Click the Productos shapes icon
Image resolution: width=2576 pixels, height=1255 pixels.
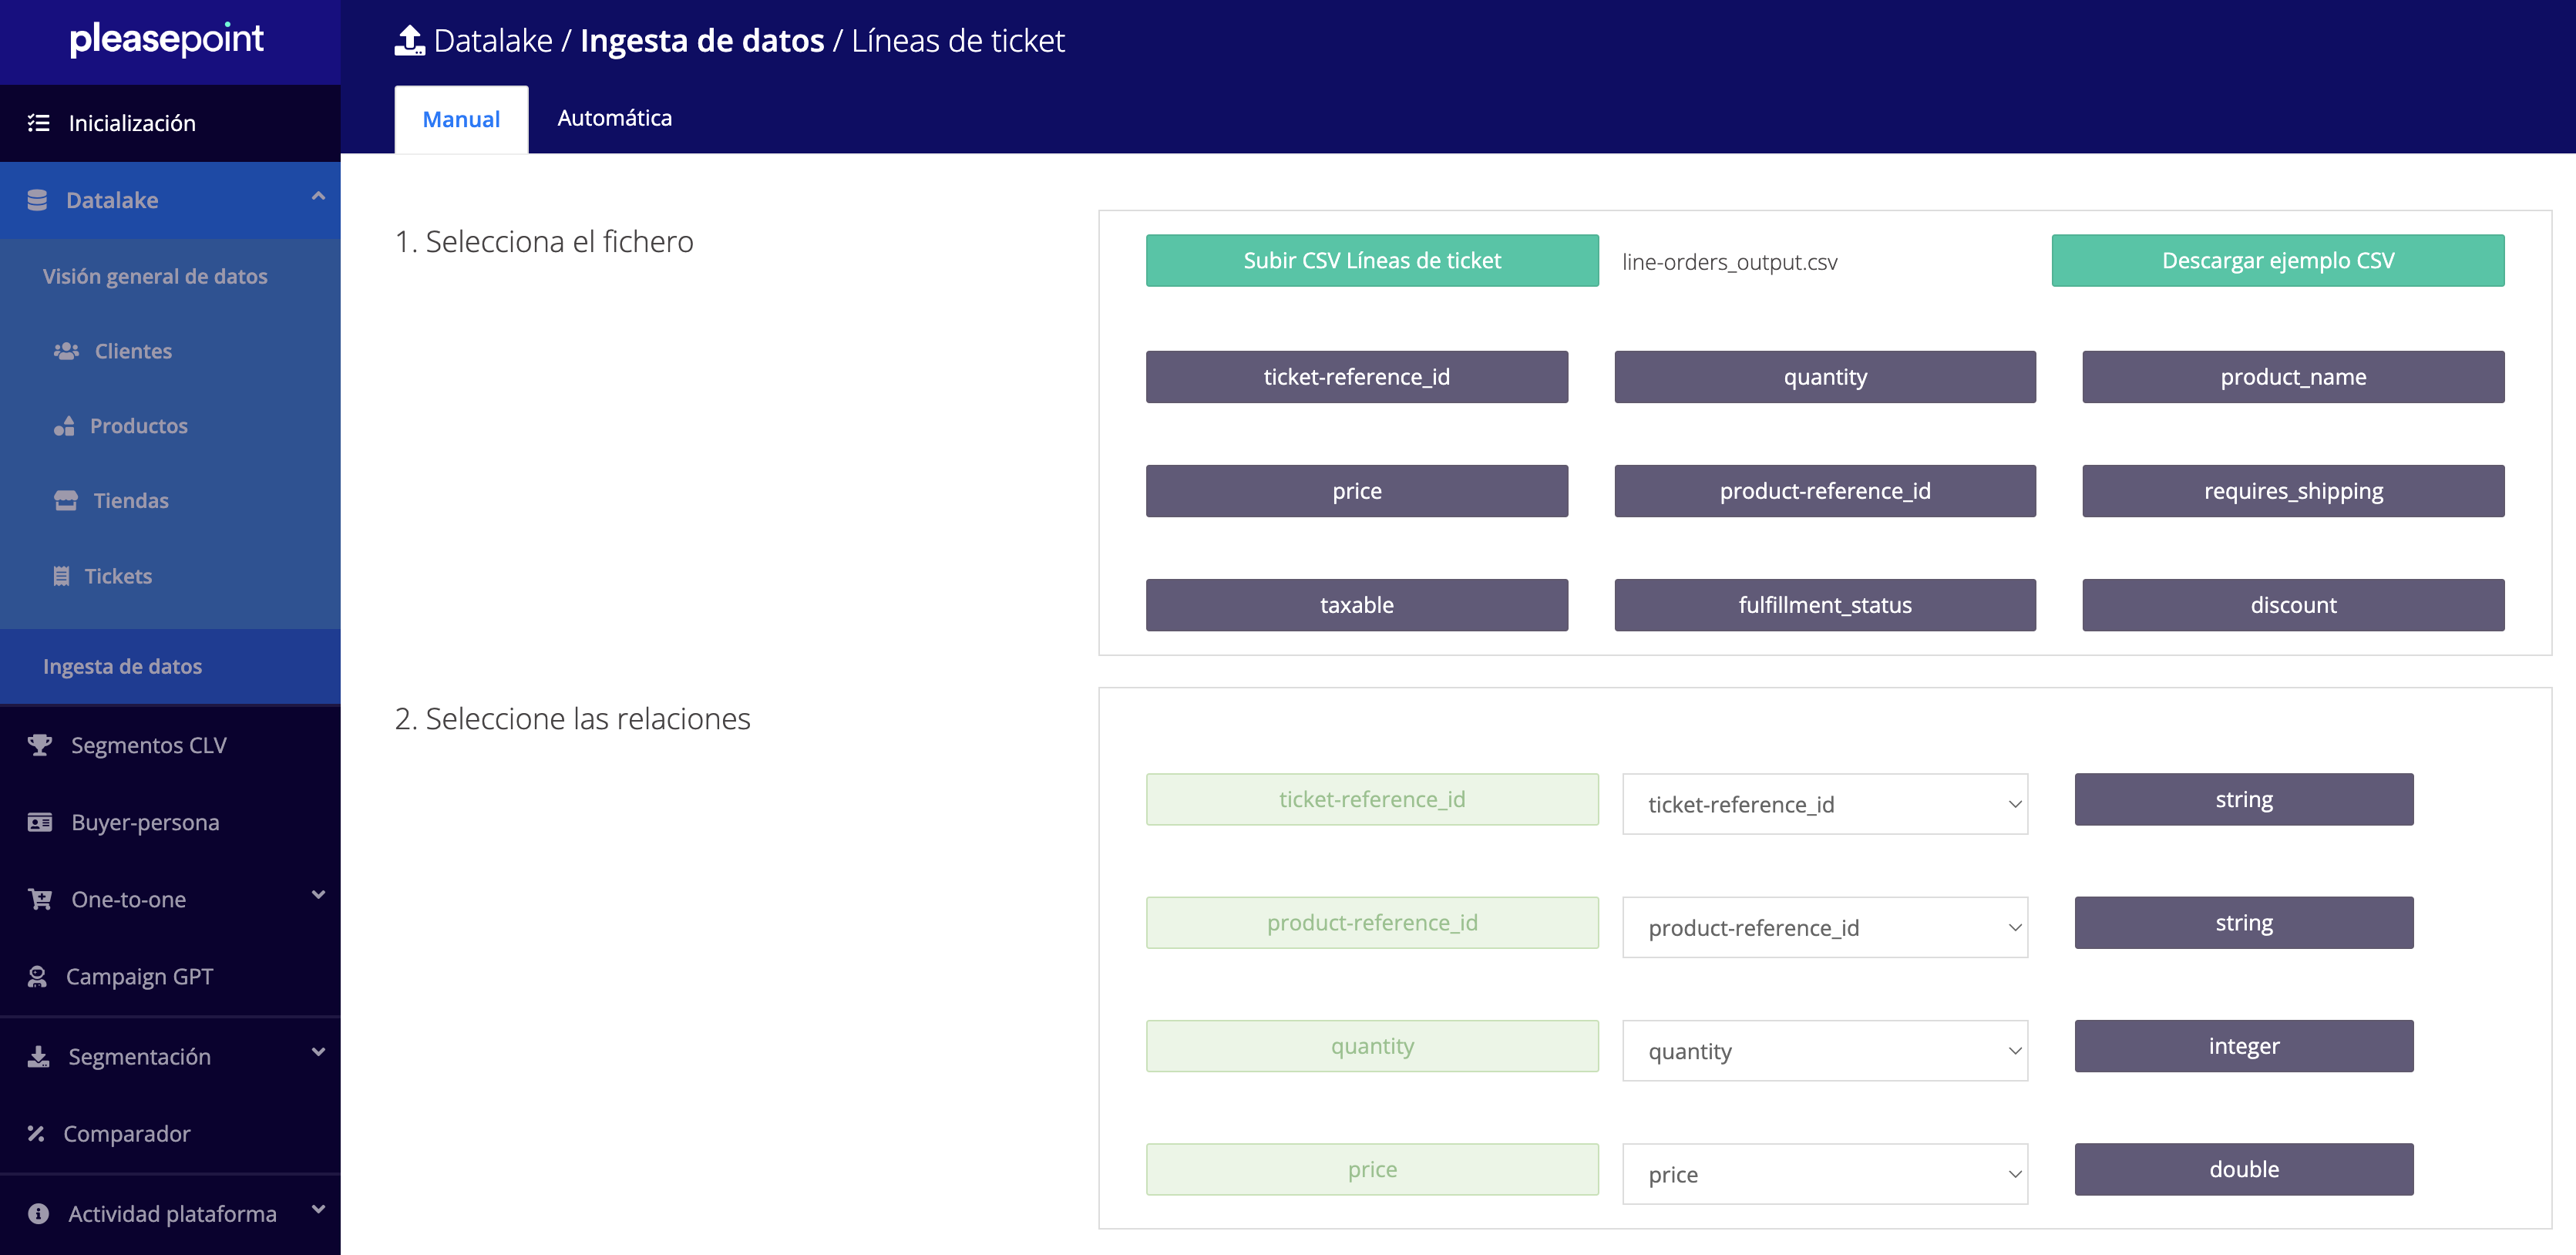point(64,426)
